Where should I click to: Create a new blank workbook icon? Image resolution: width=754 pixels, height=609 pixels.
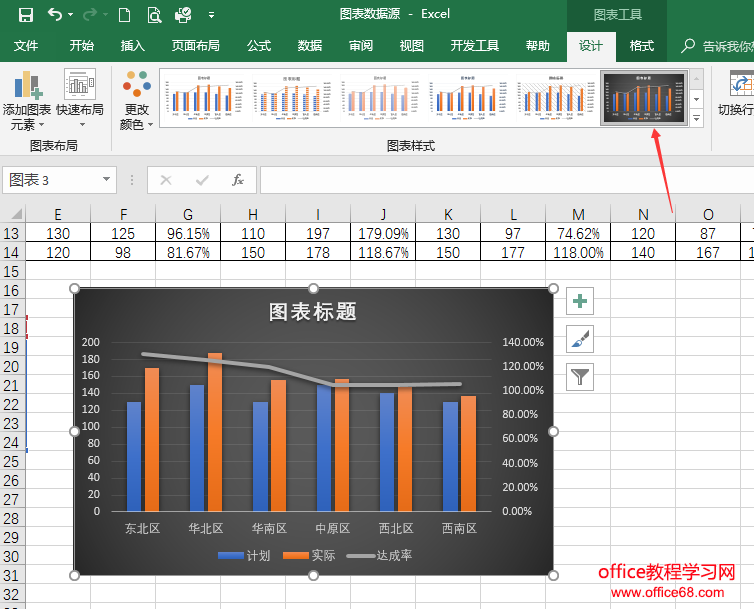(125, 15)
